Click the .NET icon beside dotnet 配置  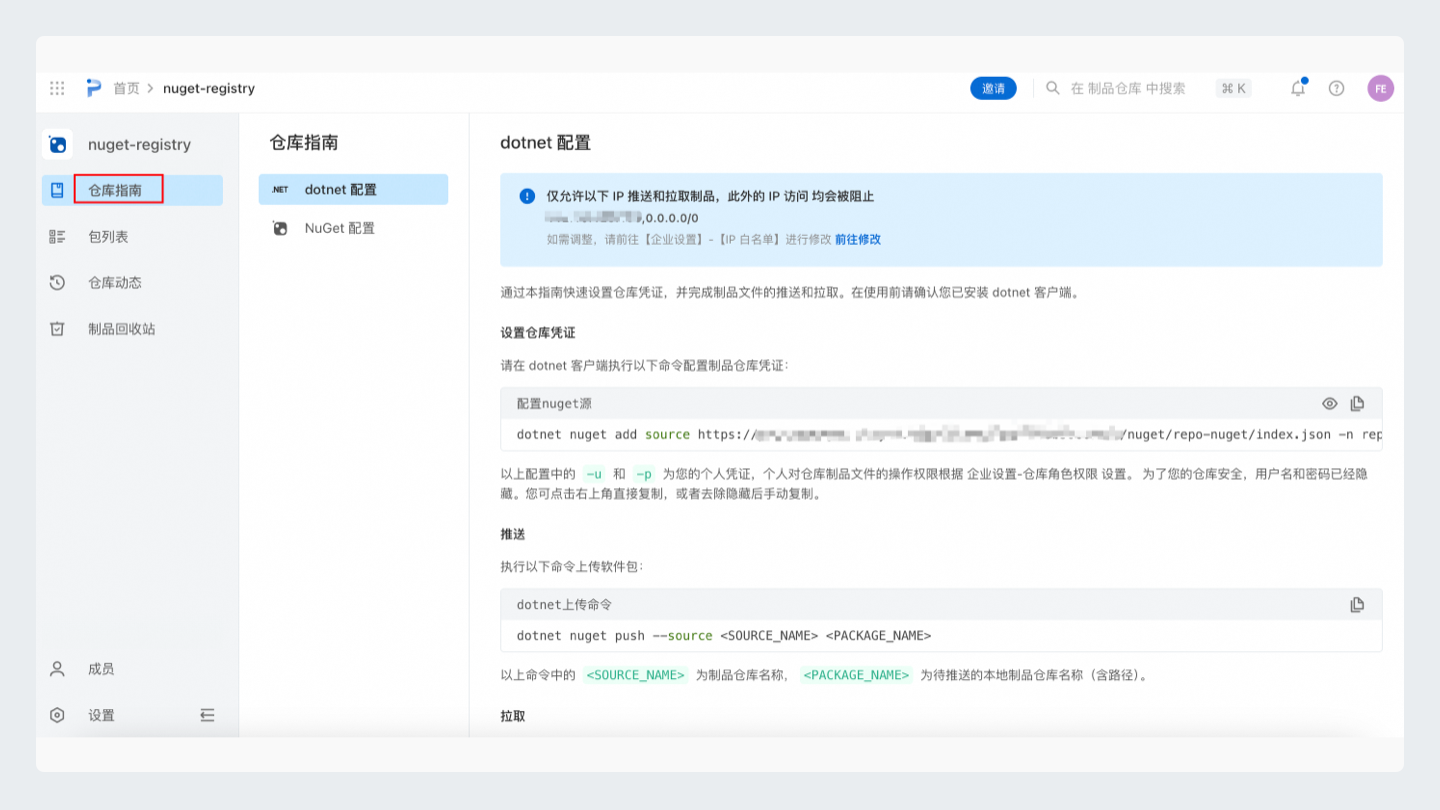coord(280,190)
